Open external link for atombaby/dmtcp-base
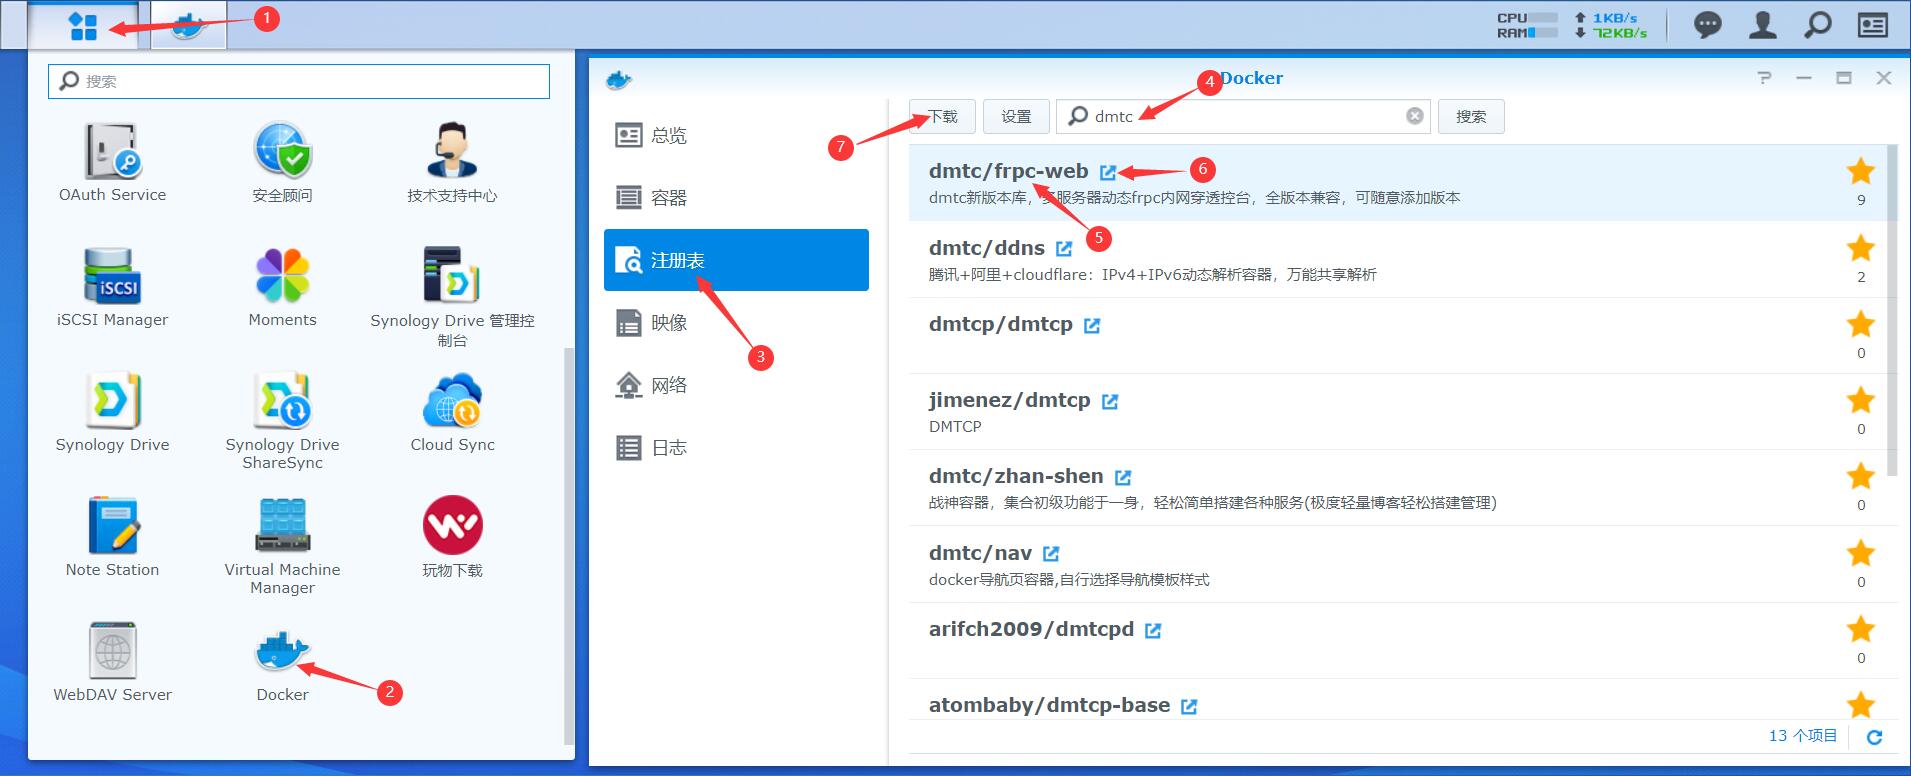 1188,706
